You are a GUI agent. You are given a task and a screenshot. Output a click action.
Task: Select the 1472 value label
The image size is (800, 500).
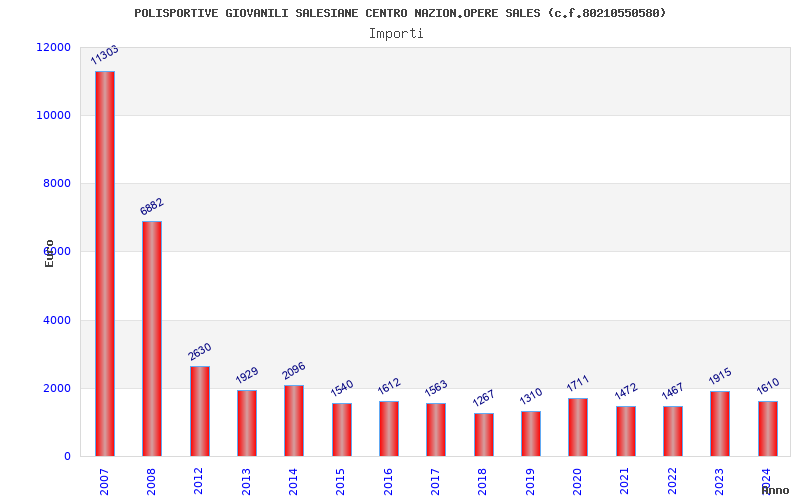626,391
